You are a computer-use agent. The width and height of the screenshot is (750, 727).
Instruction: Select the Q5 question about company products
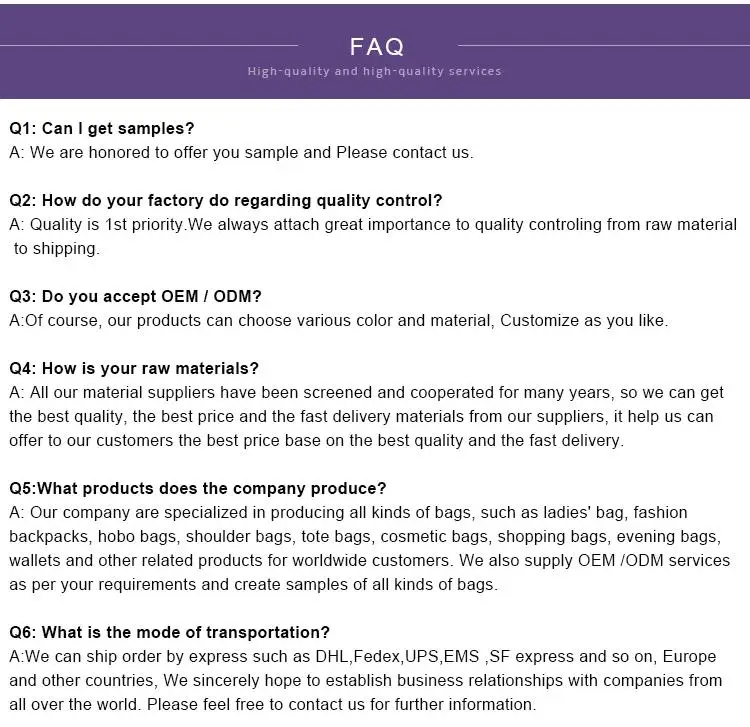(x=198, y=489)
